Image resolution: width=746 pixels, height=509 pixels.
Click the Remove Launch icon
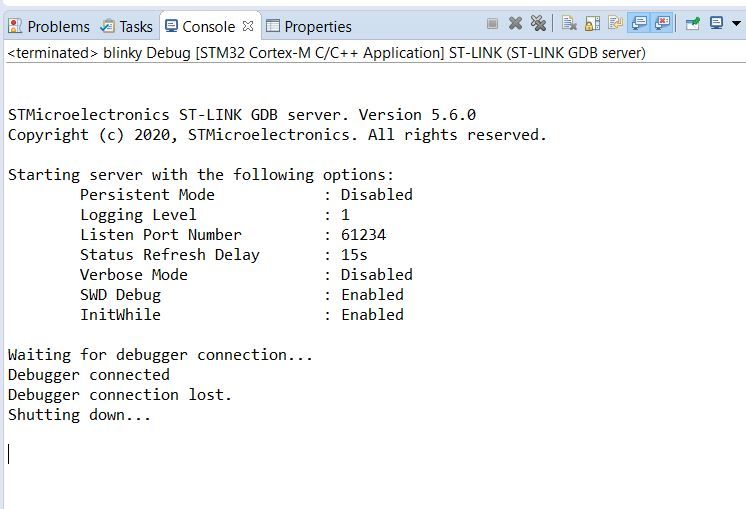coord(515,23)
